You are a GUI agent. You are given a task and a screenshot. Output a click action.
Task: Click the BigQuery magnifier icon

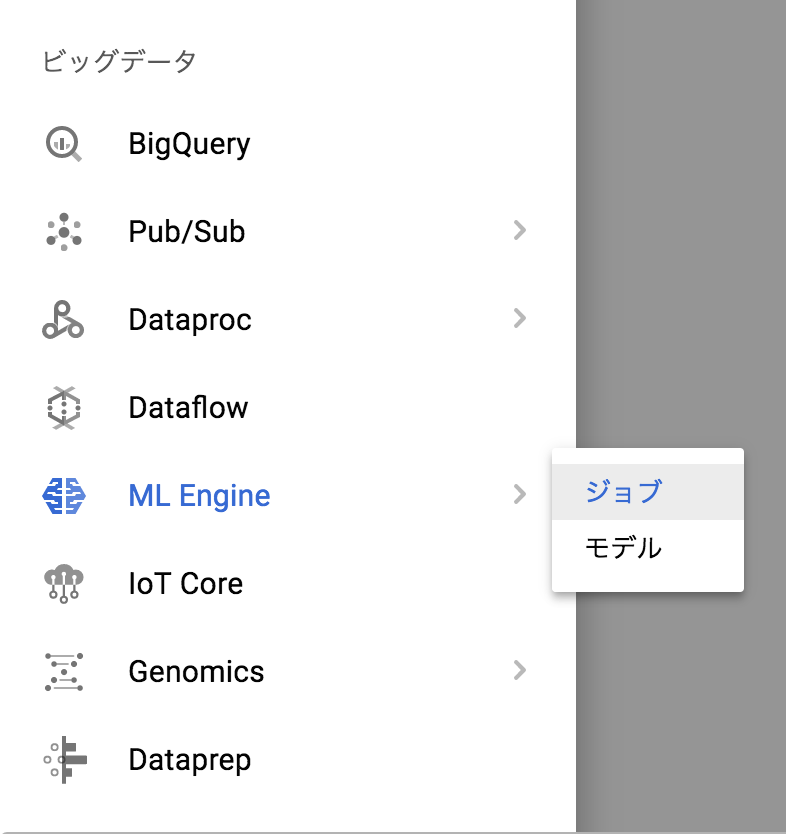64,144
